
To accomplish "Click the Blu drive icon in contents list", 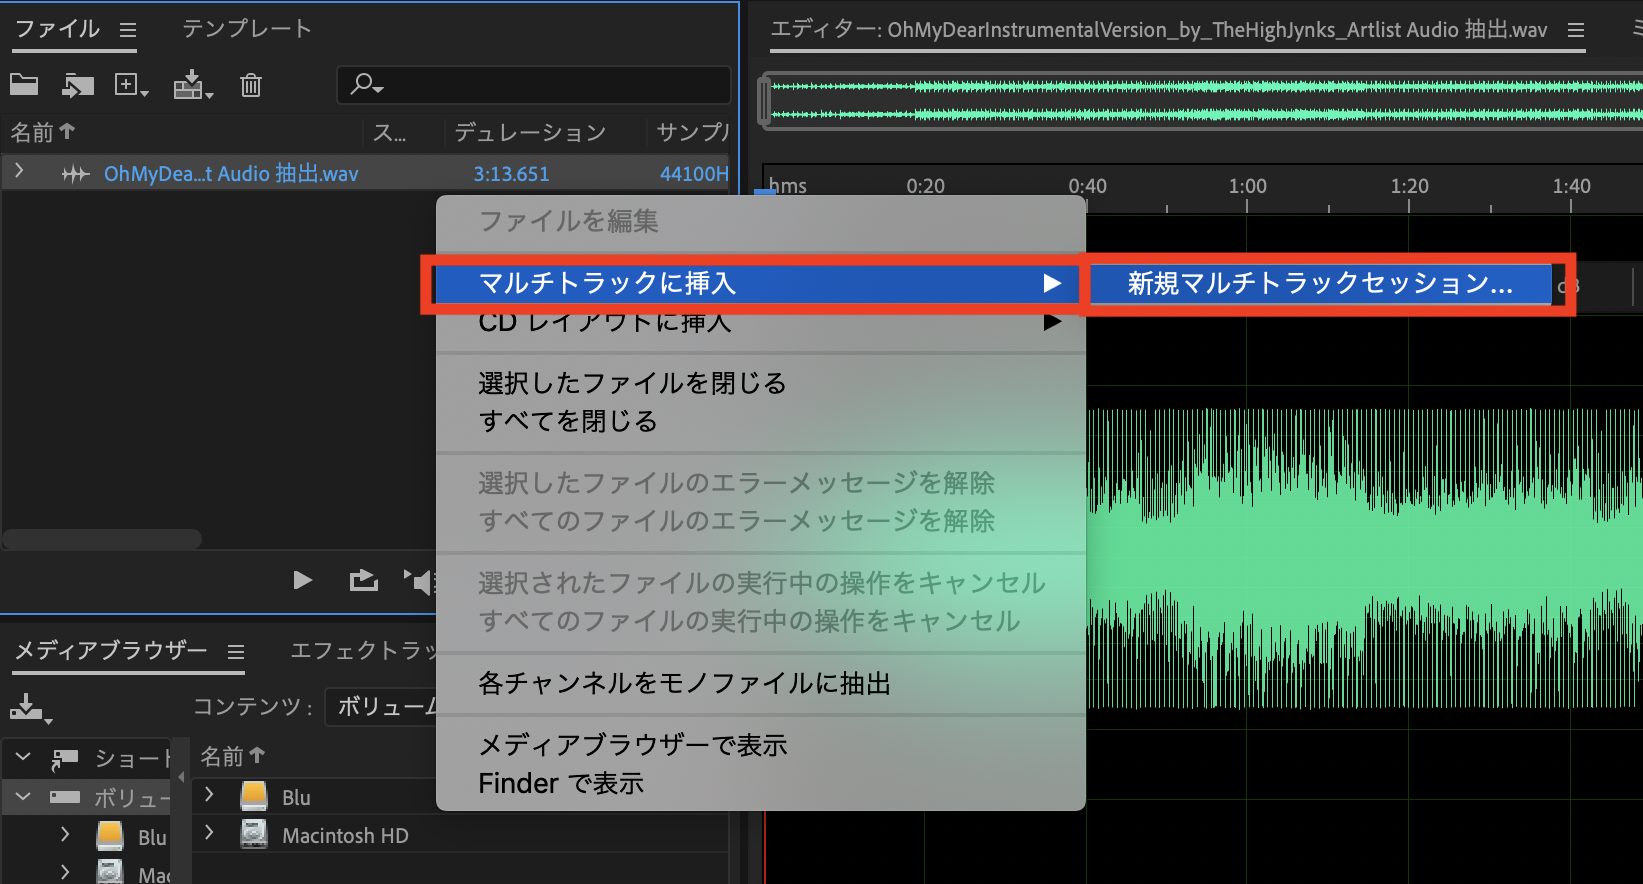I will 254,796.
